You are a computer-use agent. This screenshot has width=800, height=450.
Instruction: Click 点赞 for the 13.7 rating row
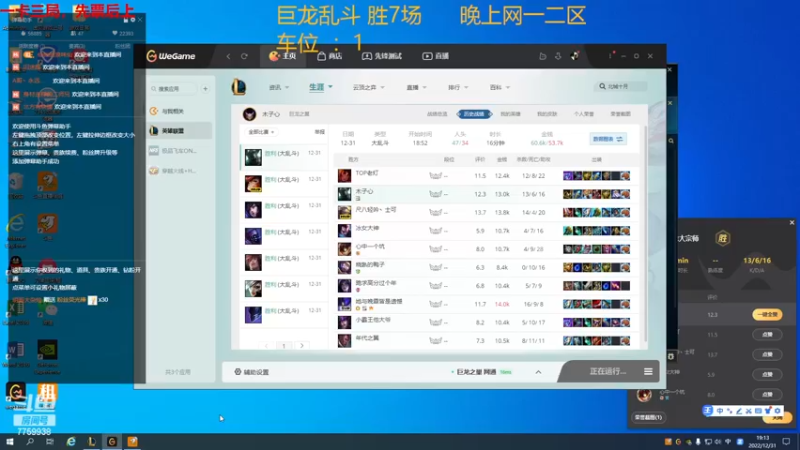(x=767, y=354)
